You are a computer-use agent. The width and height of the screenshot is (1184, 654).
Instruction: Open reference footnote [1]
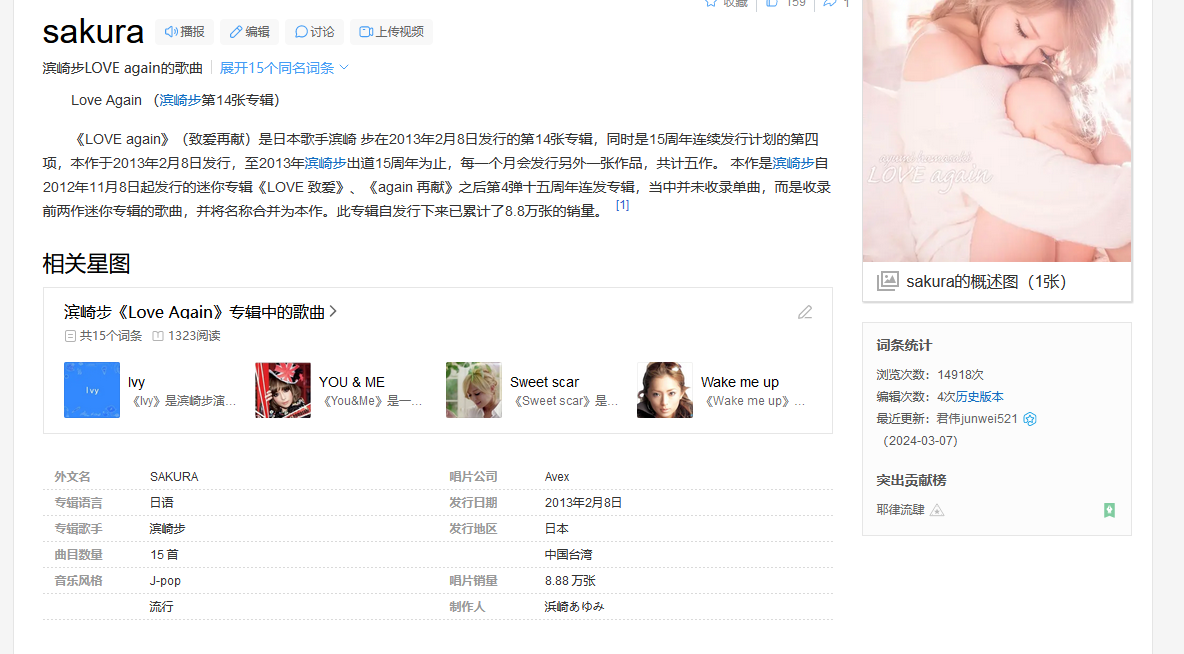click(x=622, y=205)
